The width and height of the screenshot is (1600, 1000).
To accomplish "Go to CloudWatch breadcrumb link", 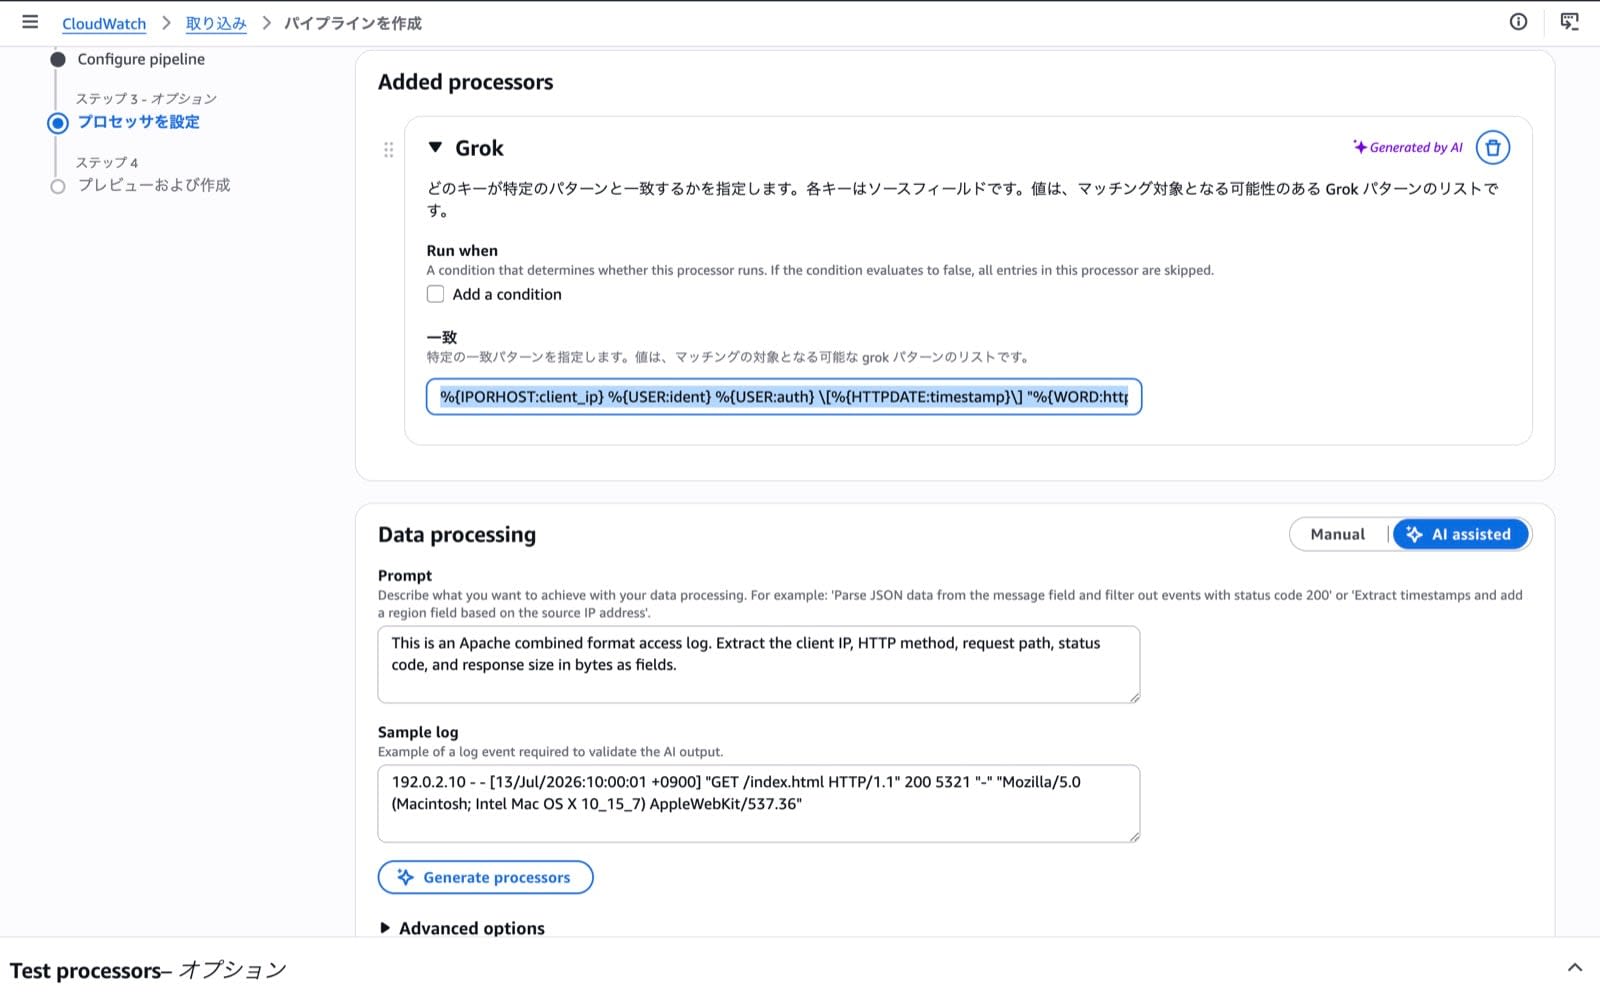I will tap(104, 23).
